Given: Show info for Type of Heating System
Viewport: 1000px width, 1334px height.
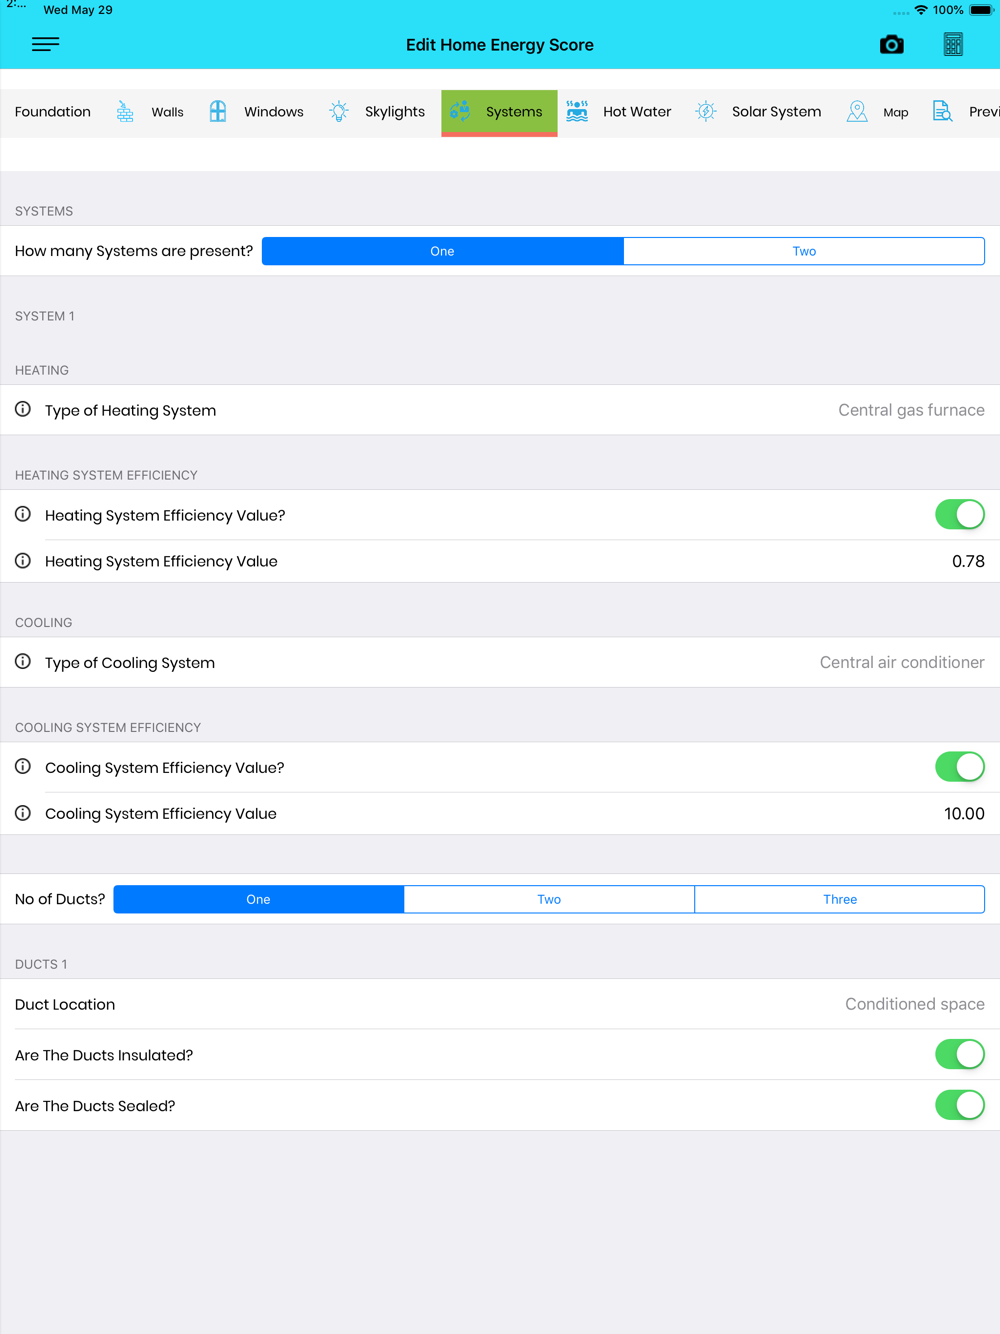Looking at the screenshot, I should click(23, 410).
